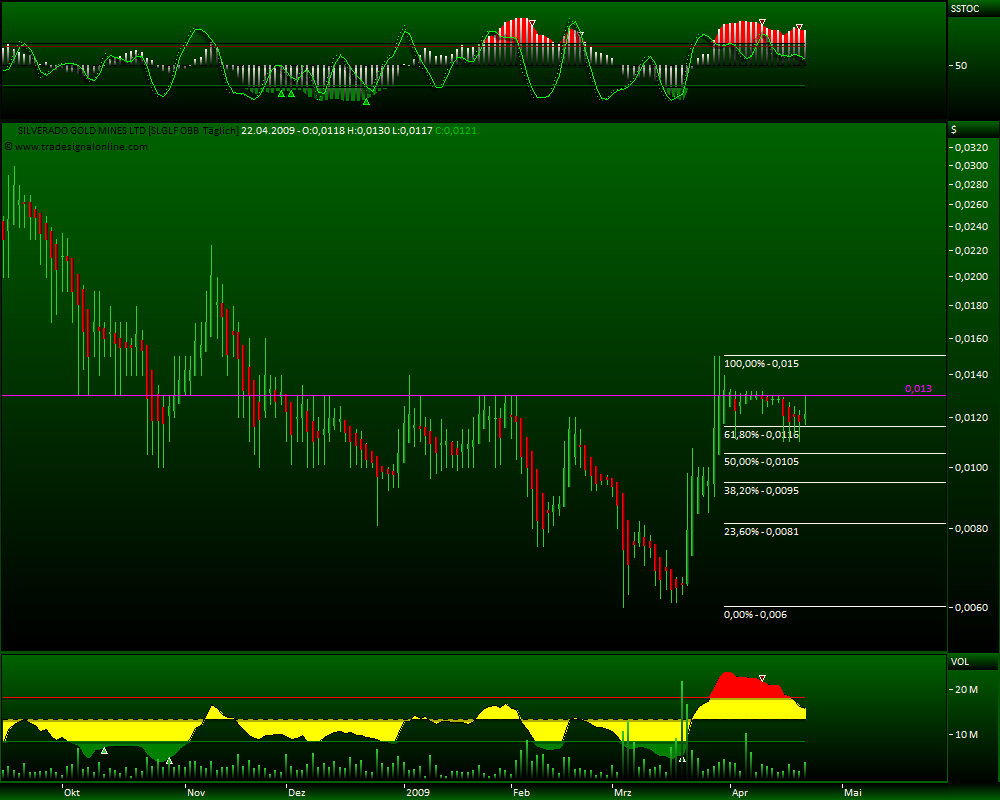This screenshot has height=800, width=1000.
Task: Click the Nov label on the time axis
Action: [x=195, y=791]
